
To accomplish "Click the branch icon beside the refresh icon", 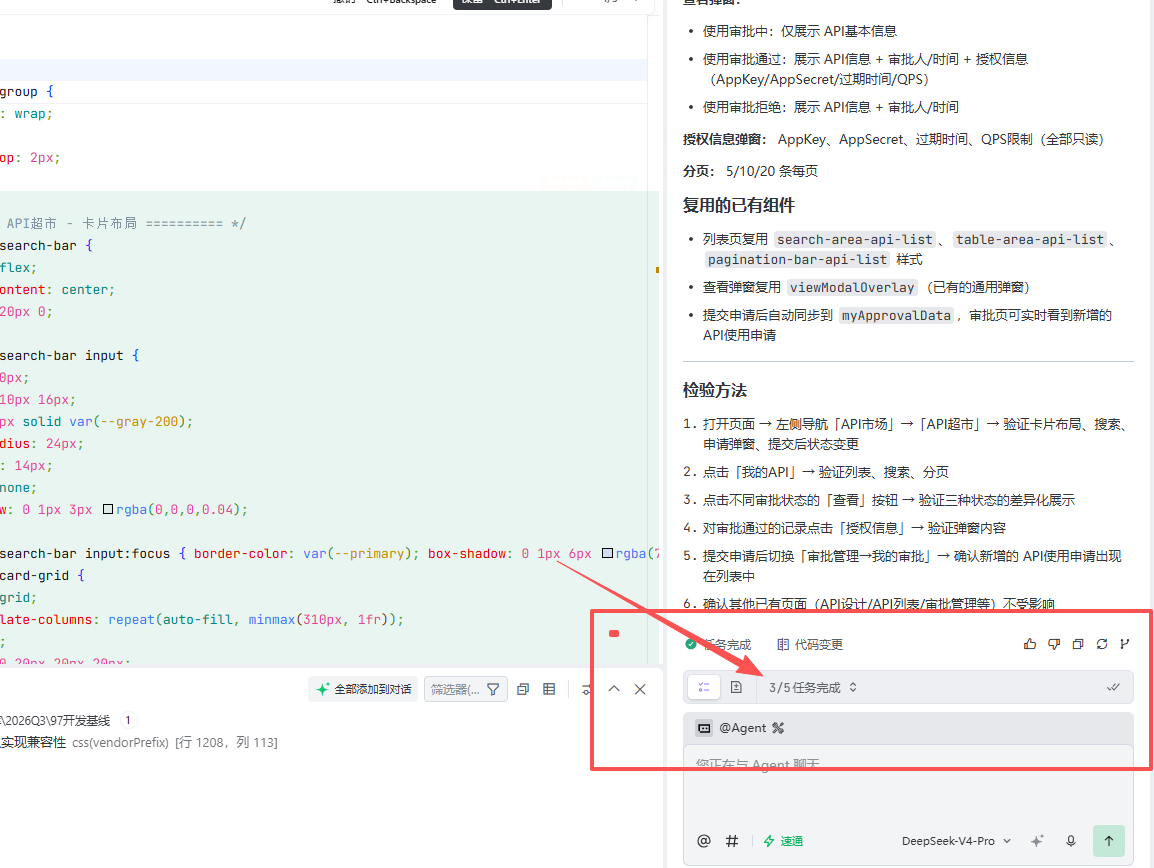I will (1125, 644).
